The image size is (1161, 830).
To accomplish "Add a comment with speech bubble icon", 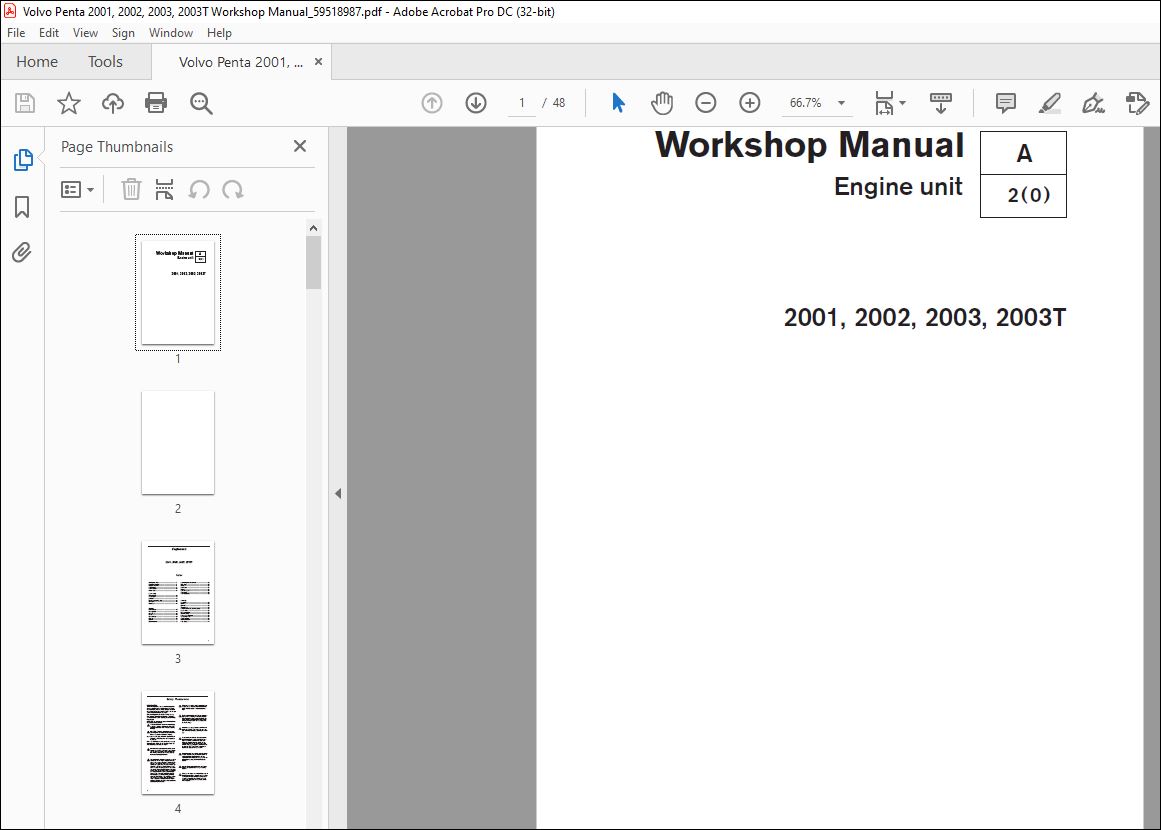I will coord(1006,103).
